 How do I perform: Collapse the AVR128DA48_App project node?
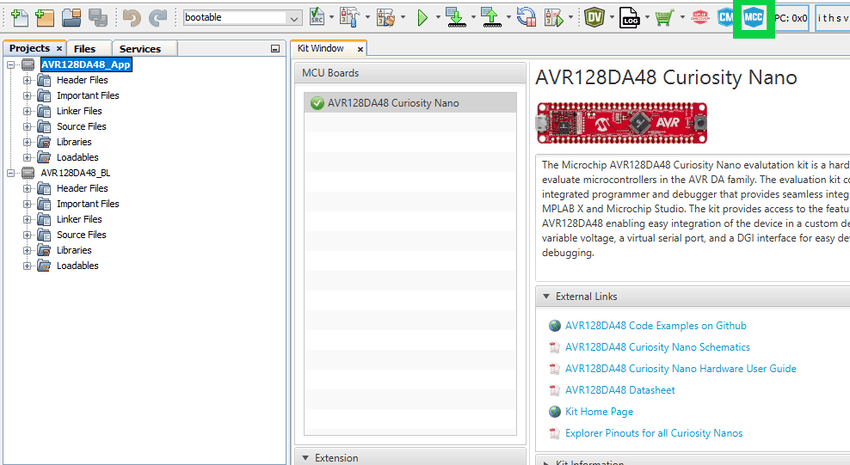[x=11, y=65]
